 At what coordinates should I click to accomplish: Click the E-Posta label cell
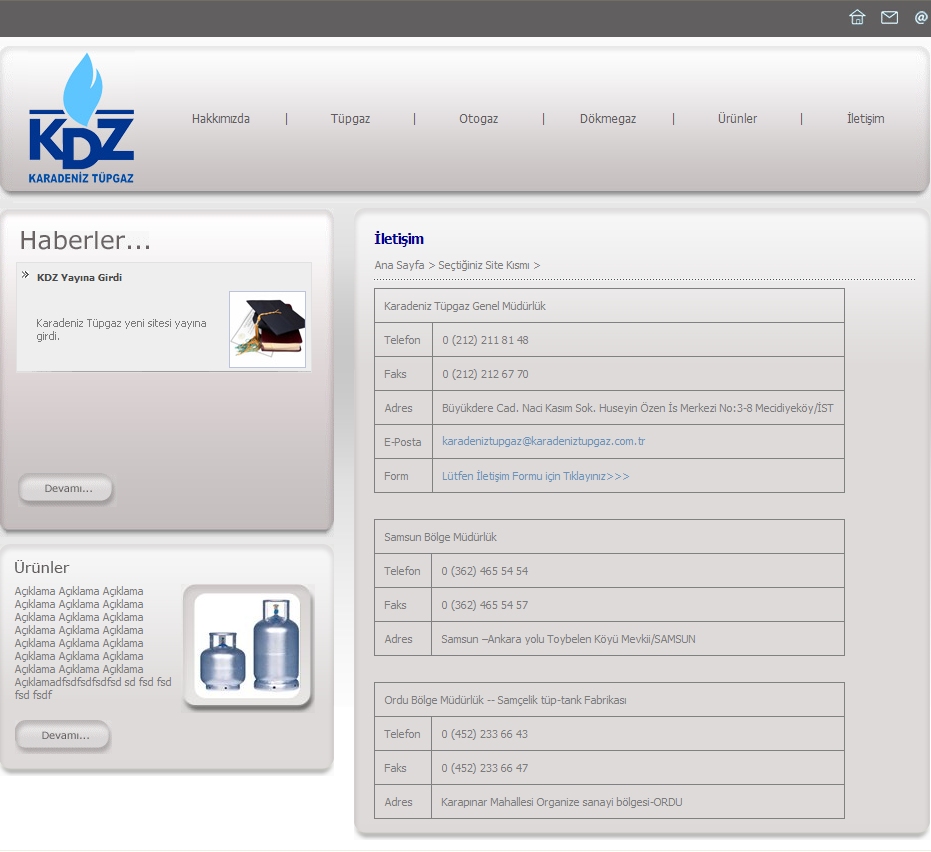tap(403, 442)
